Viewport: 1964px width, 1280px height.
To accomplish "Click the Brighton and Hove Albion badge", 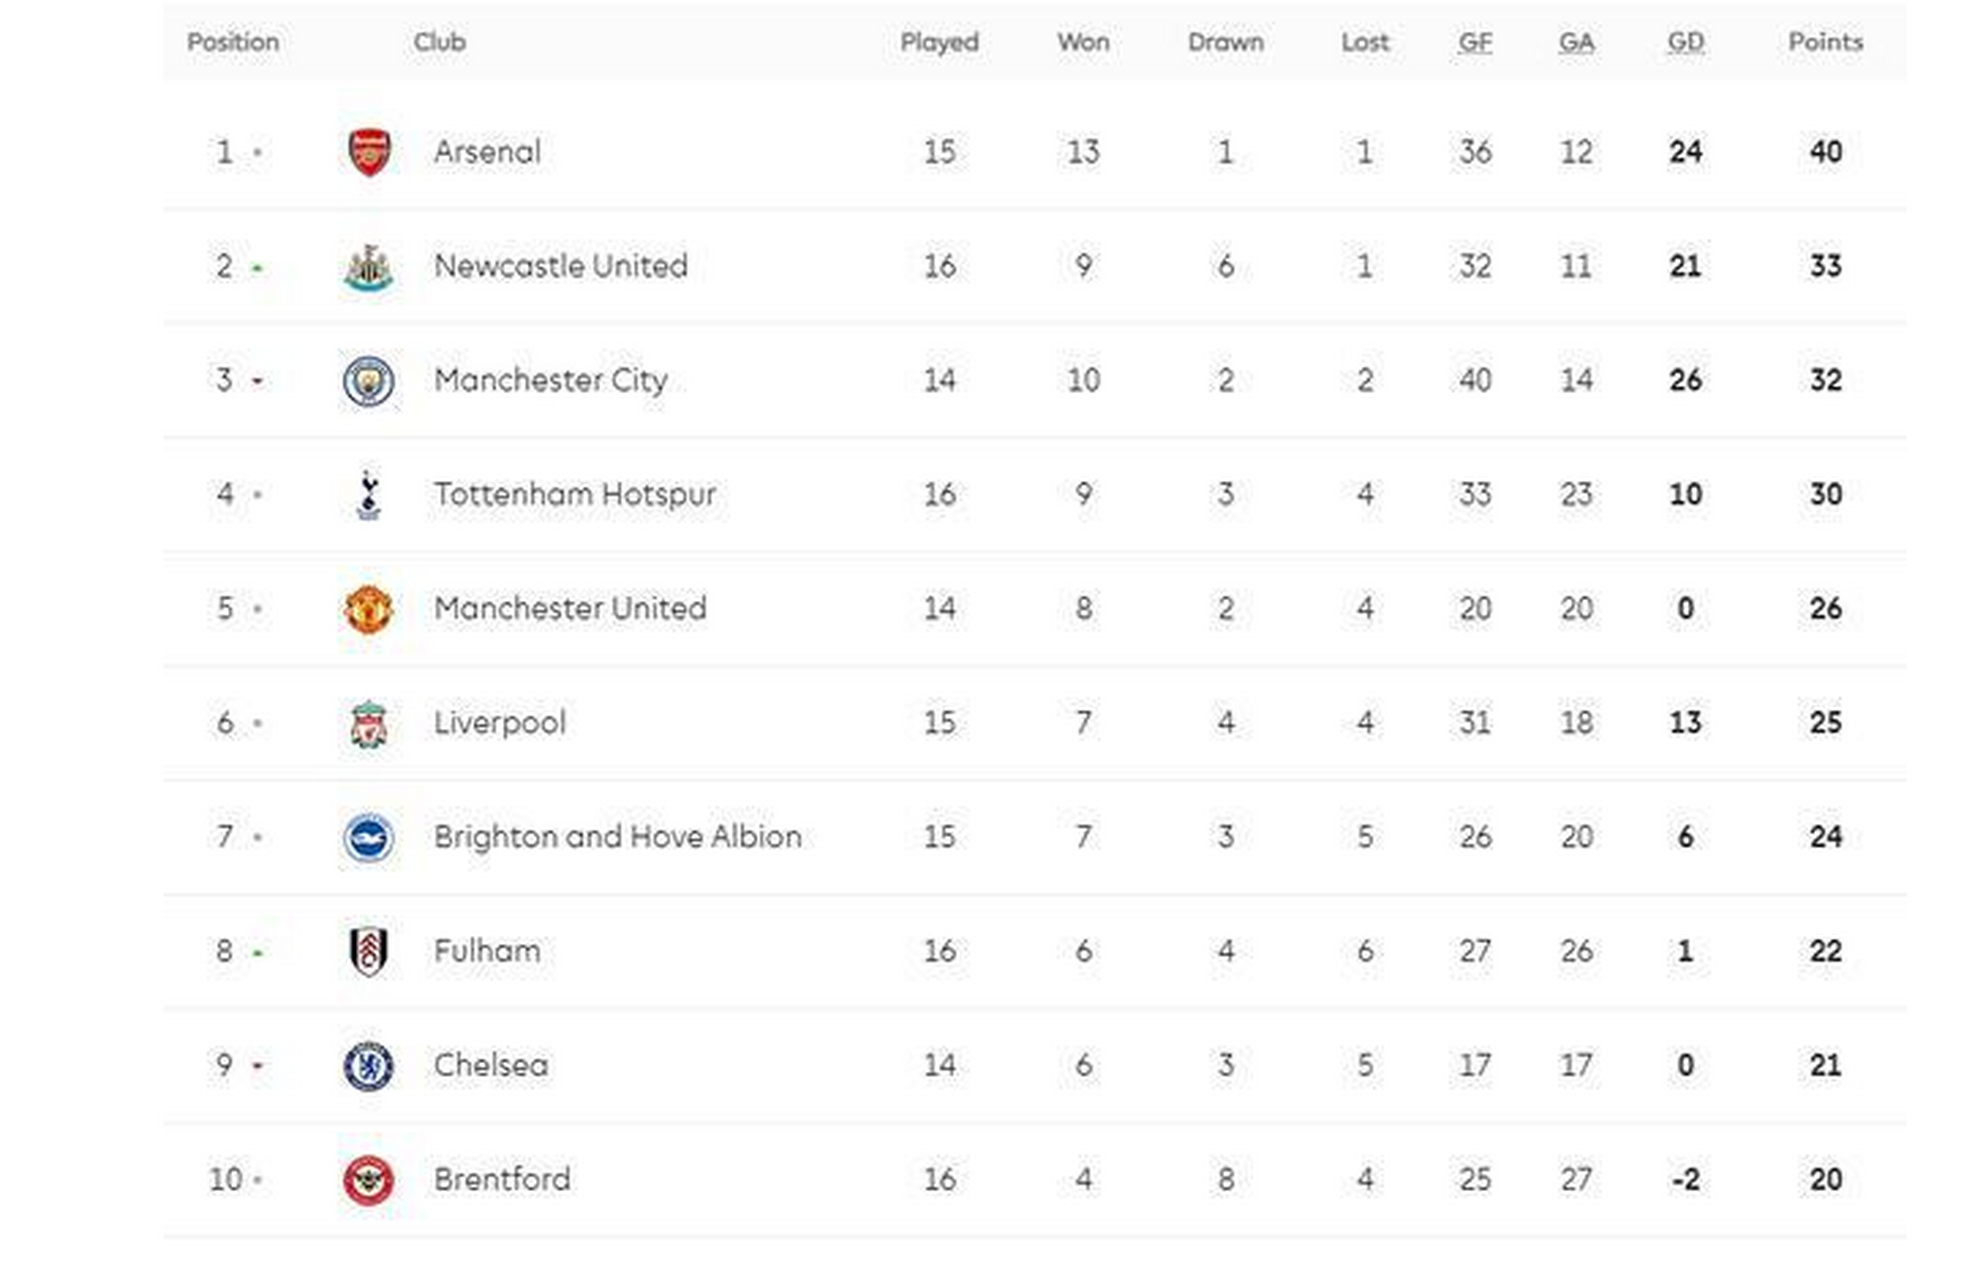I will [x=368, y=838].
